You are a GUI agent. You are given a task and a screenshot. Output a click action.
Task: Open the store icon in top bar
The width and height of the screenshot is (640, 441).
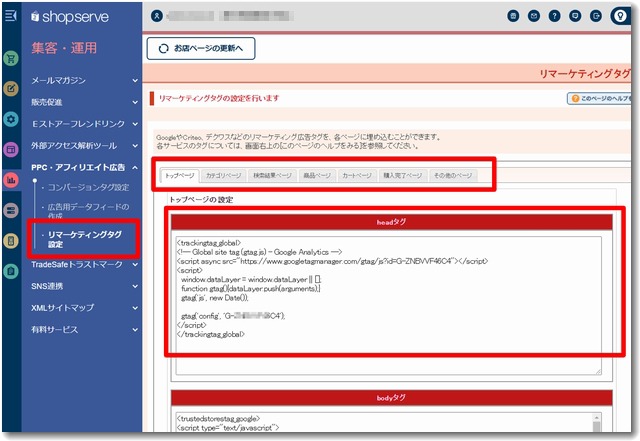[513, 16]
